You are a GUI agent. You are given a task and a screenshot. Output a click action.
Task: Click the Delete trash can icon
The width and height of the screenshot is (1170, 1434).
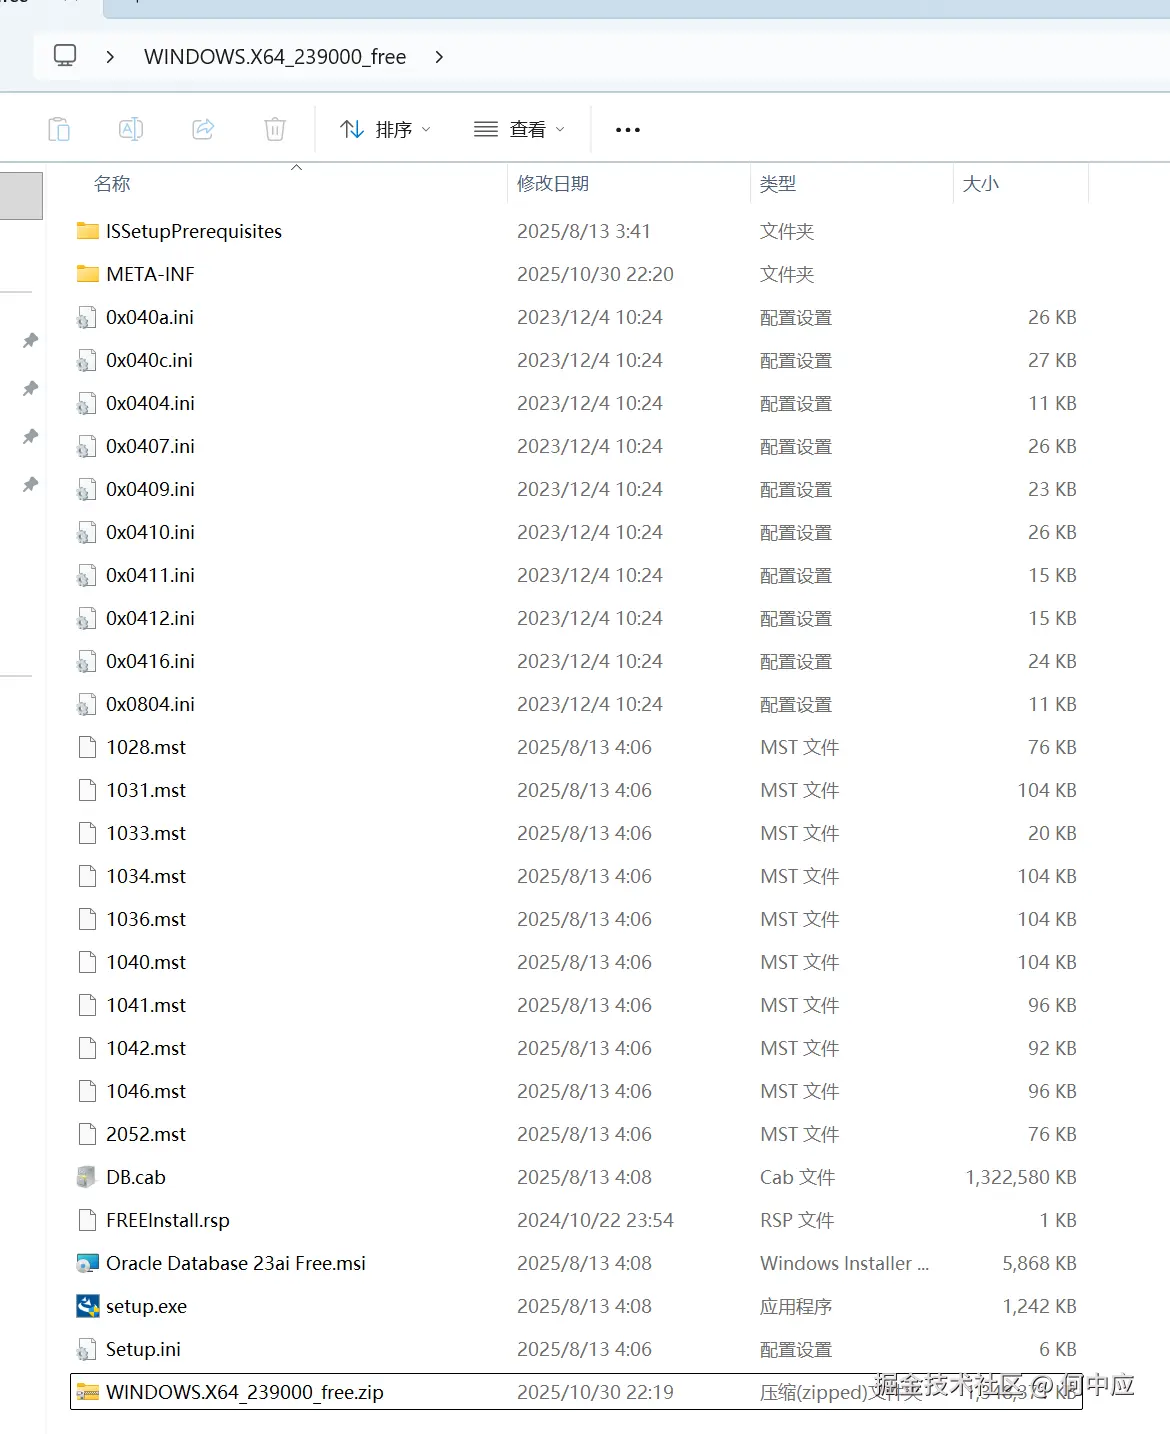[275, 129]
